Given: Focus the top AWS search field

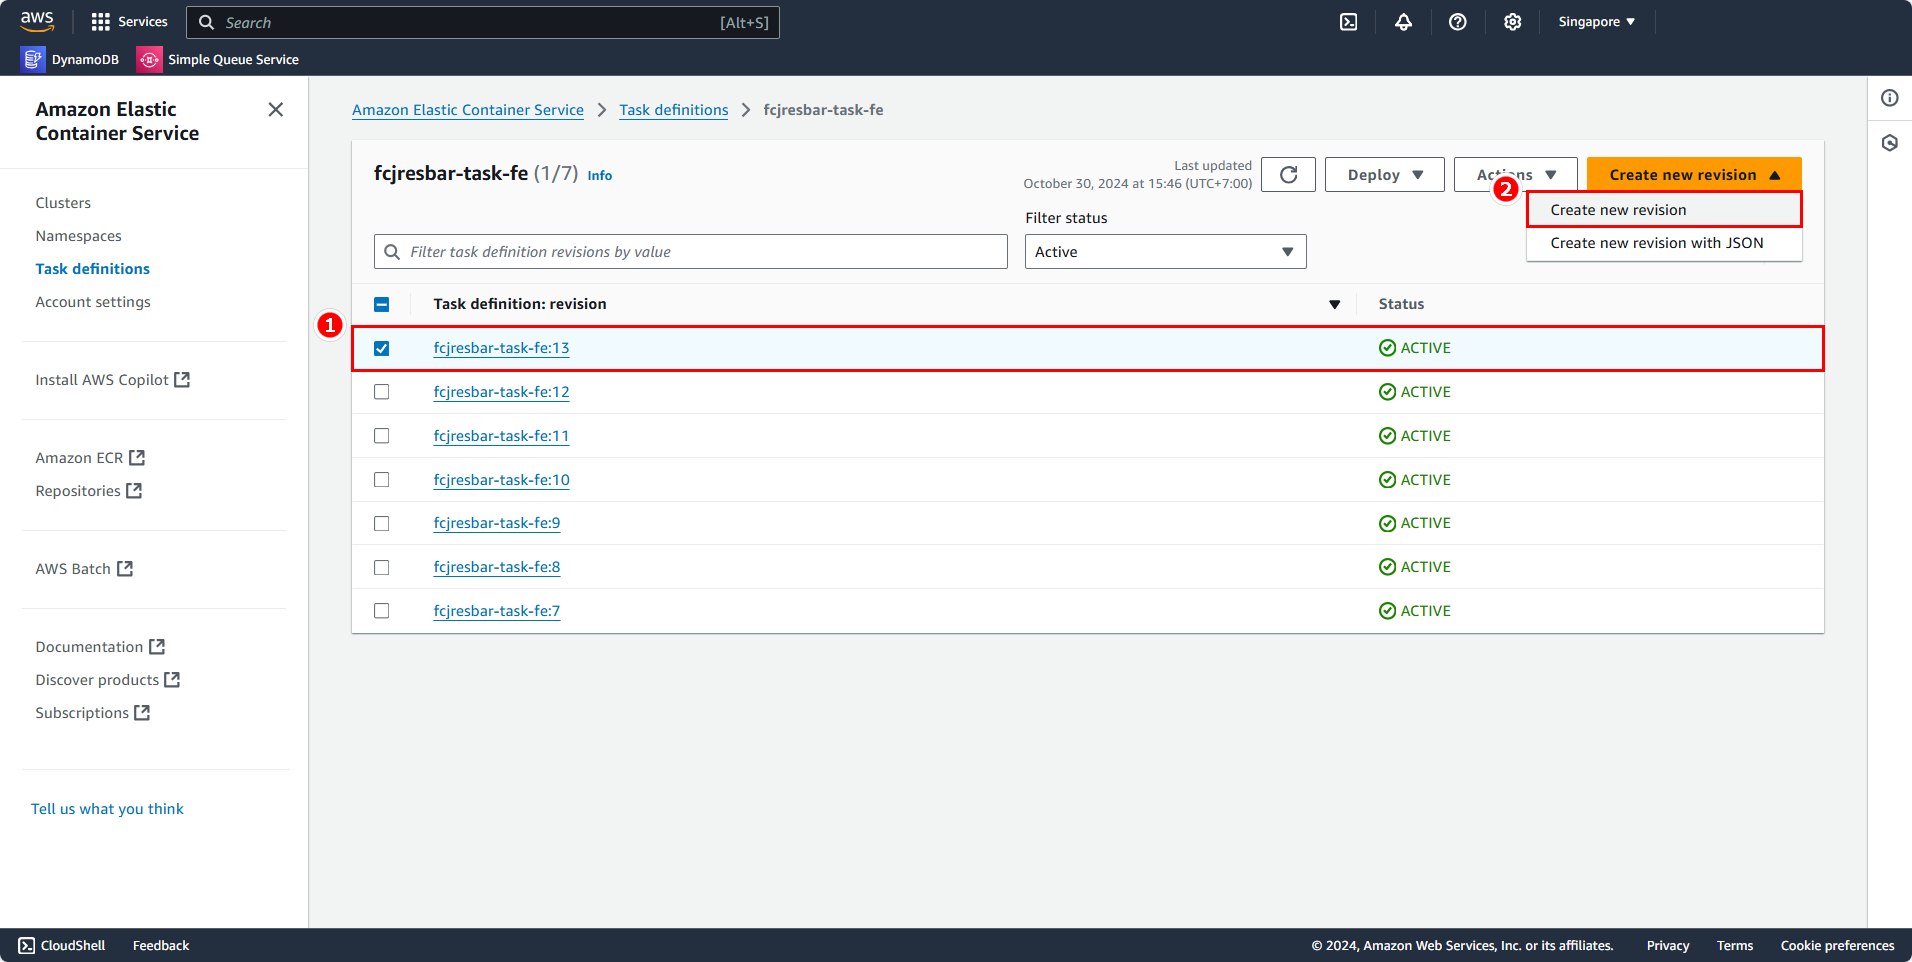Looking at the screenshot, I should pos(482,22).
